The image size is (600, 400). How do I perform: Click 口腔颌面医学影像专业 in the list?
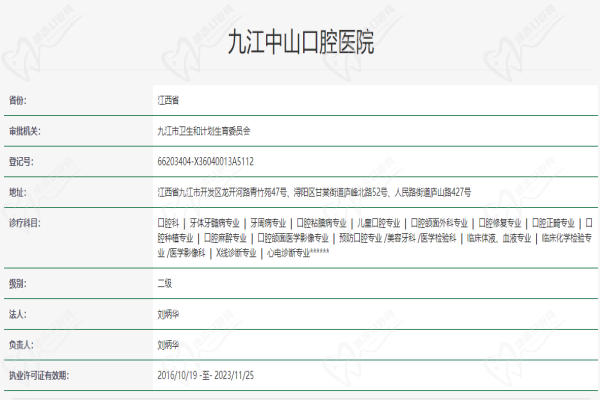coord(293,238)
